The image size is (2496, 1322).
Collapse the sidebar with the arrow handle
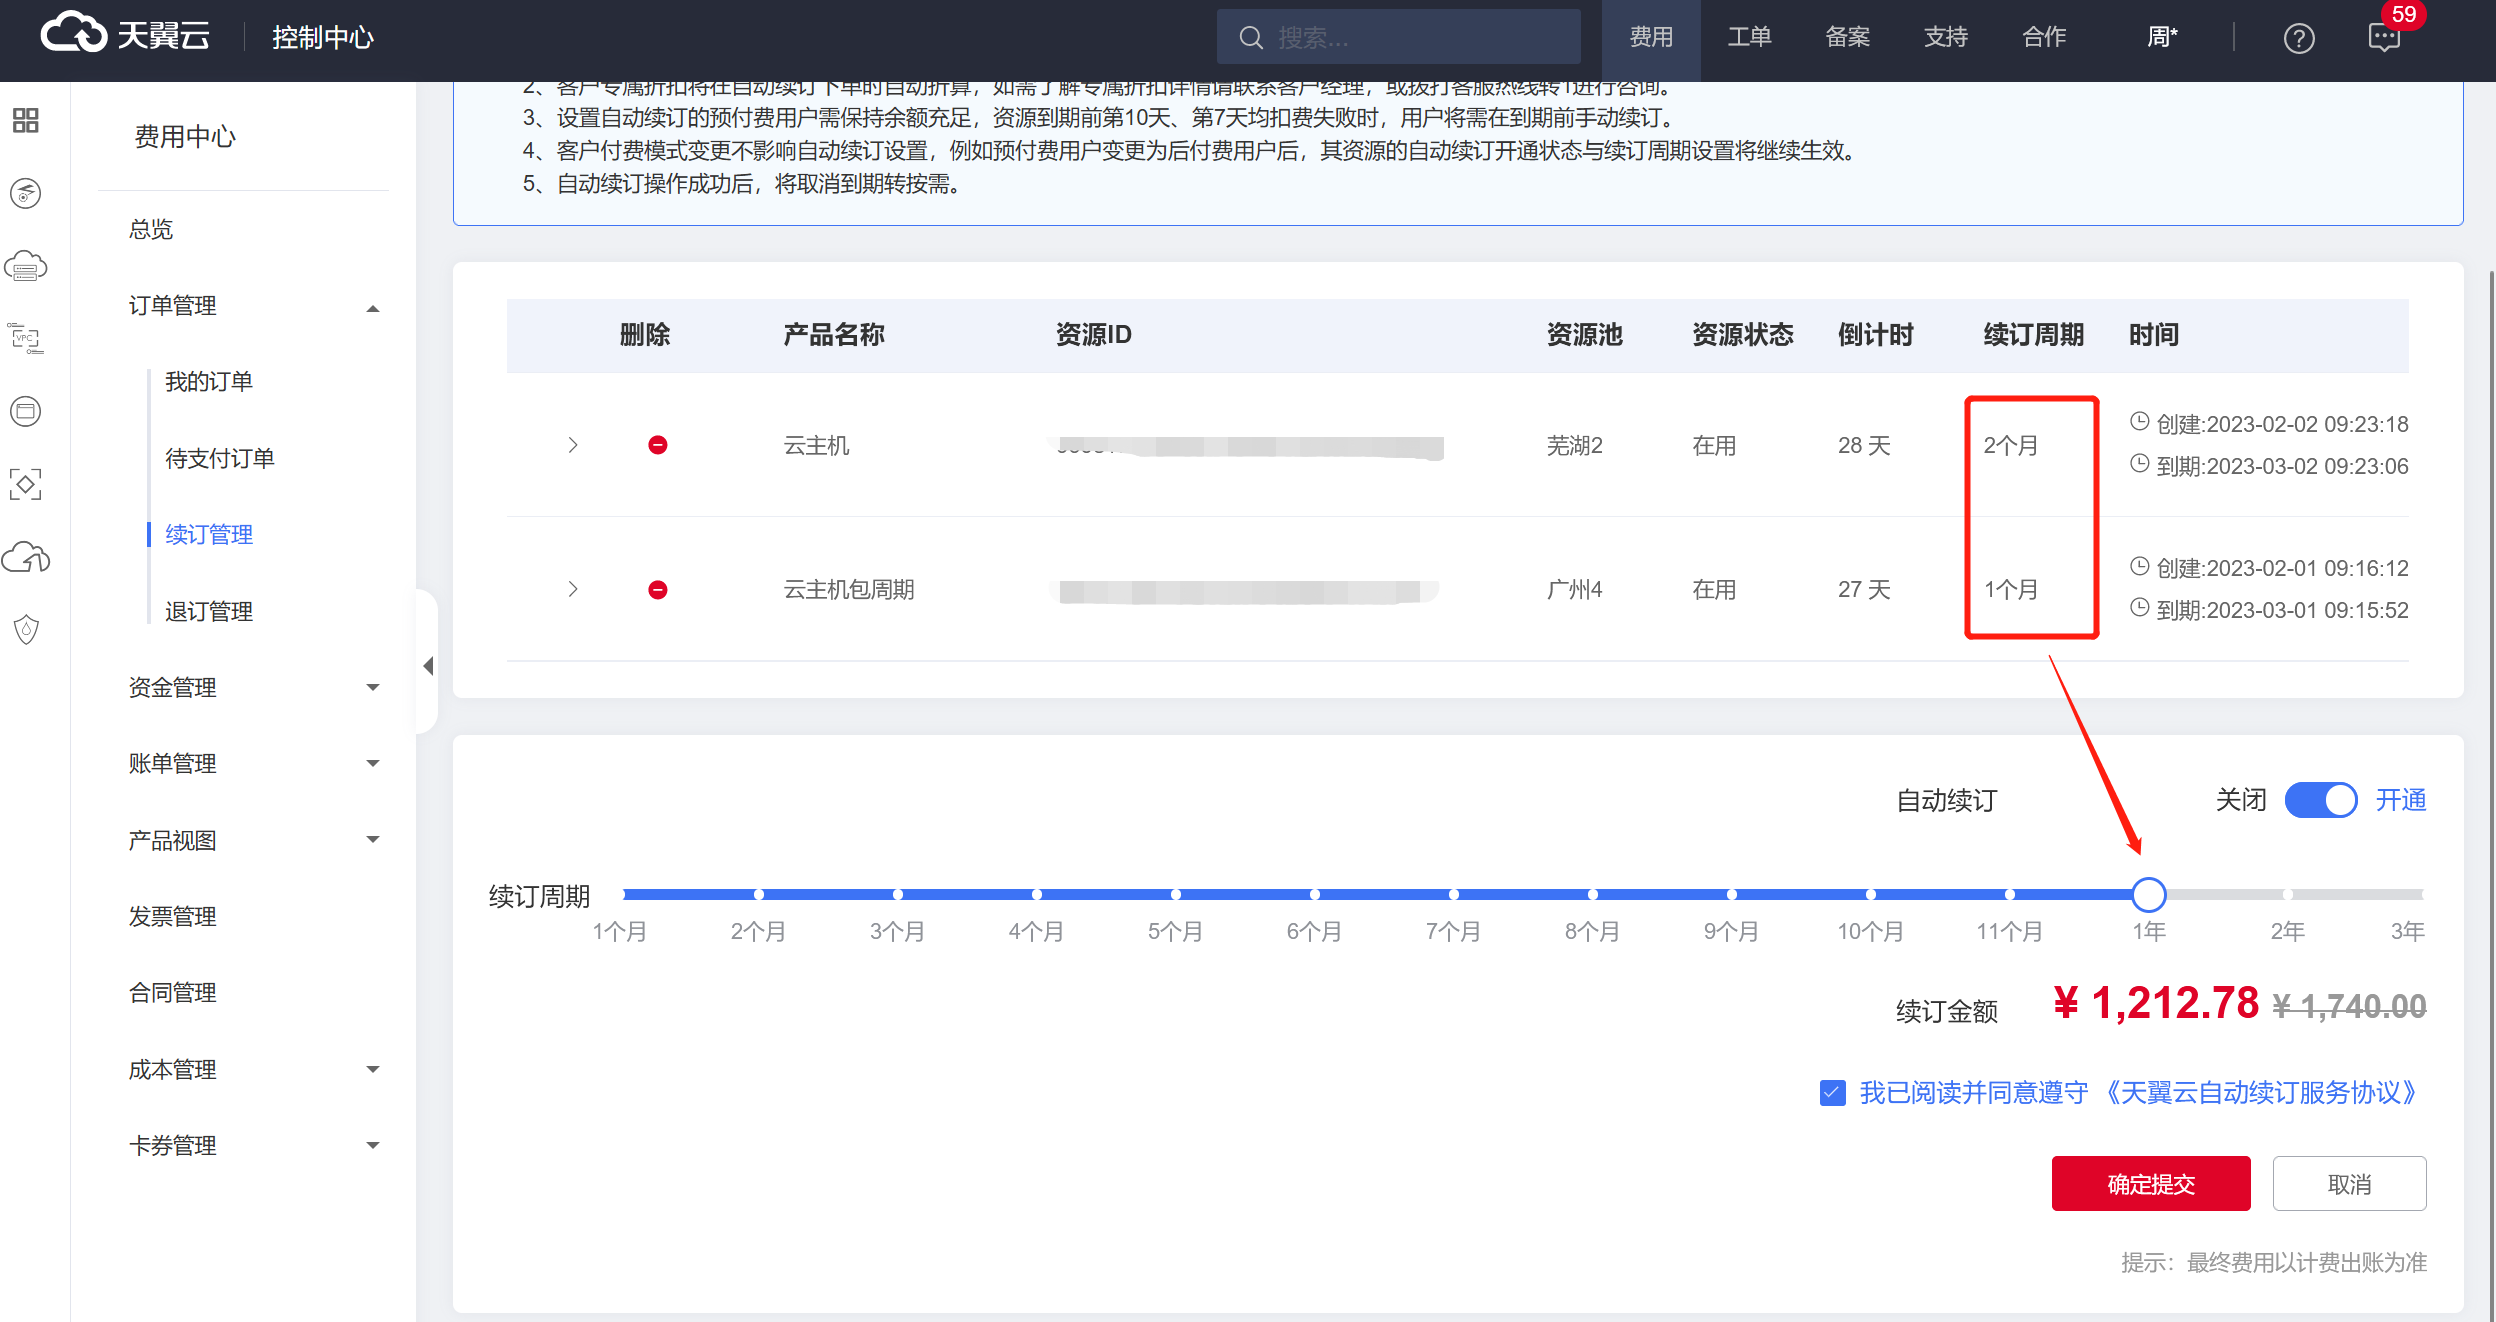tap(428, 665)
